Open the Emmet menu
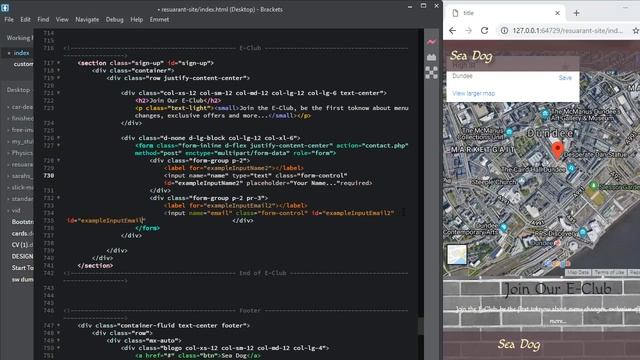Screen dimensions: 640x360 coord(159,19)
